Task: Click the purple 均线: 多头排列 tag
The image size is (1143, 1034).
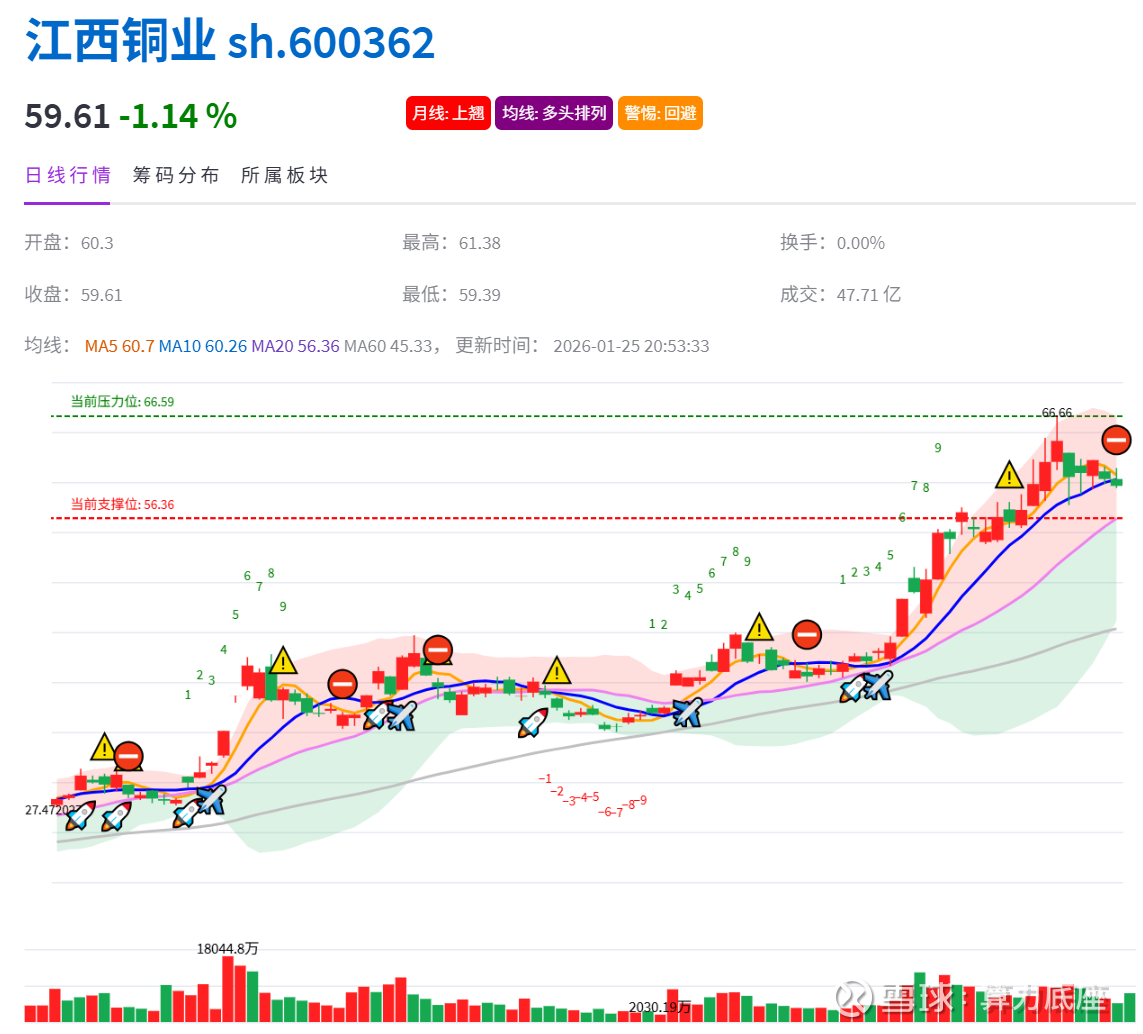Action: coord(554,113)
